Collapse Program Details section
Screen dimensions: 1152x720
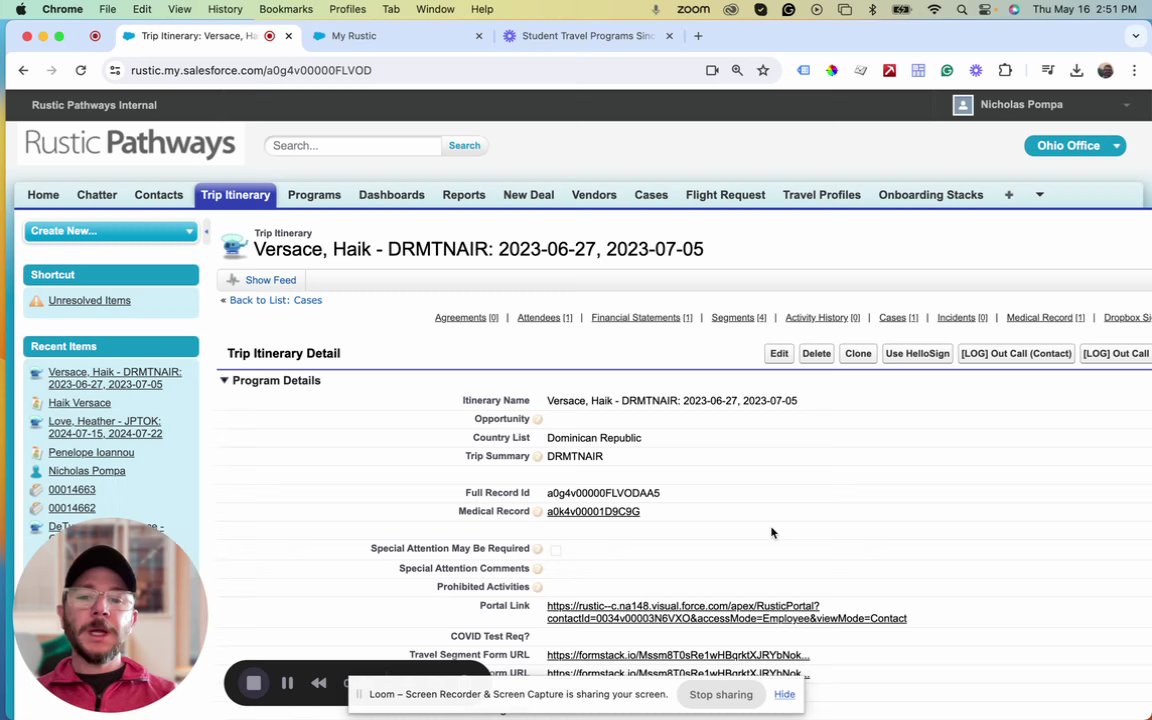[224, 381]
